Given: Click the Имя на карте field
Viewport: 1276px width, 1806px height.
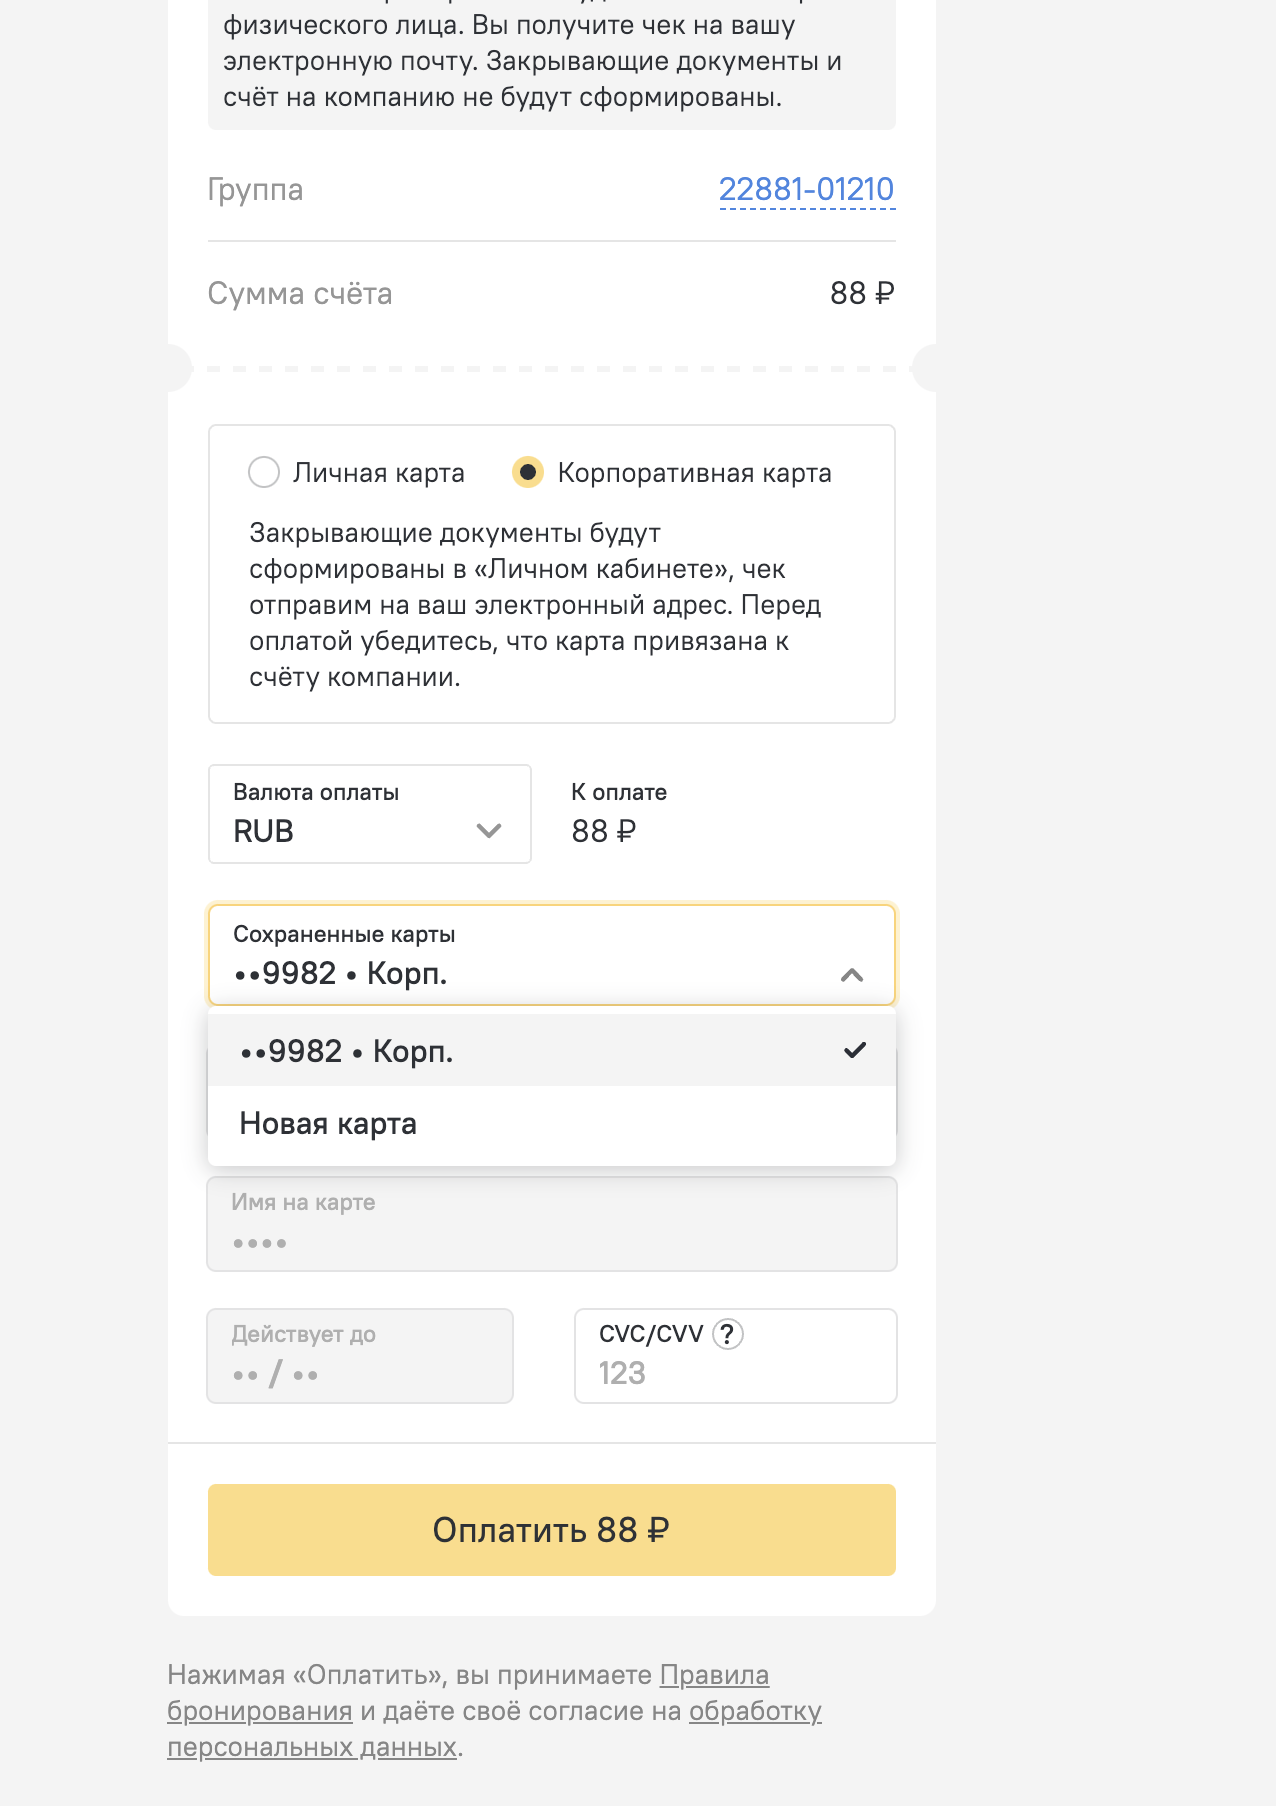Looking at the screenshot, I should (552, 1224).
